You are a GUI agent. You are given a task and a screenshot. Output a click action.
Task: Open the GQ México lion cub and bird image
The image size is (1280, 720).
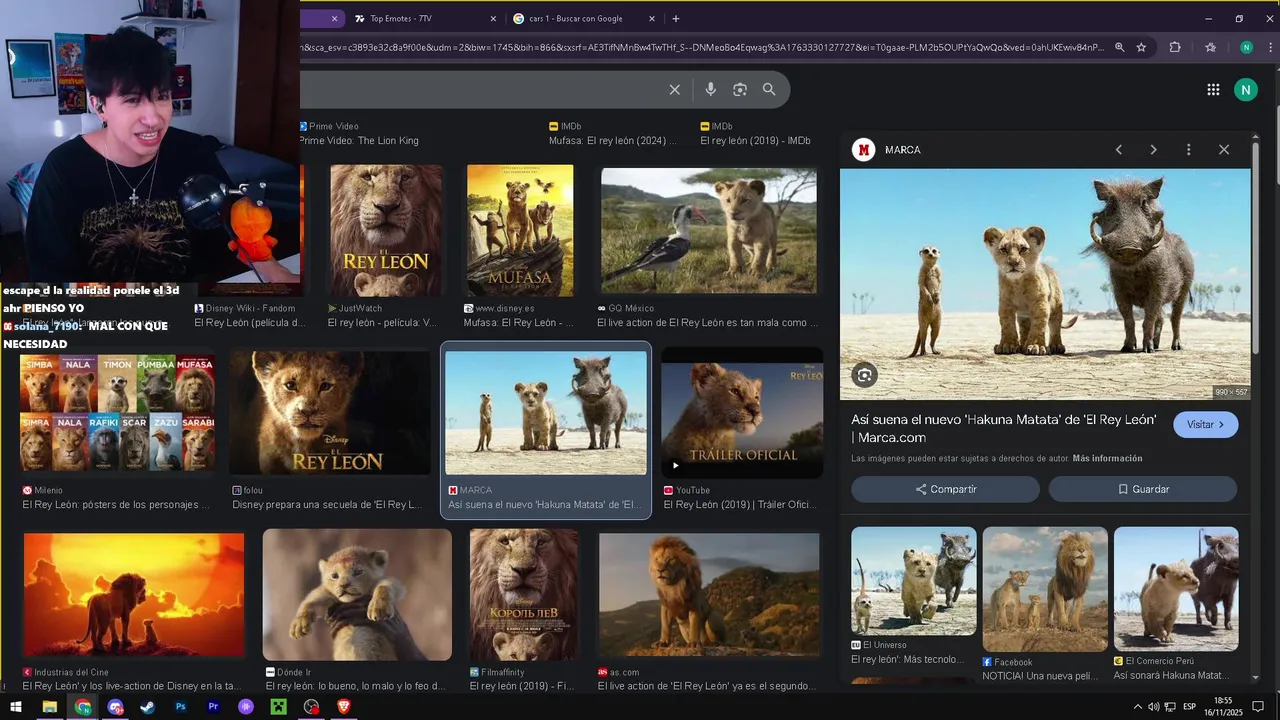point(709,231)
